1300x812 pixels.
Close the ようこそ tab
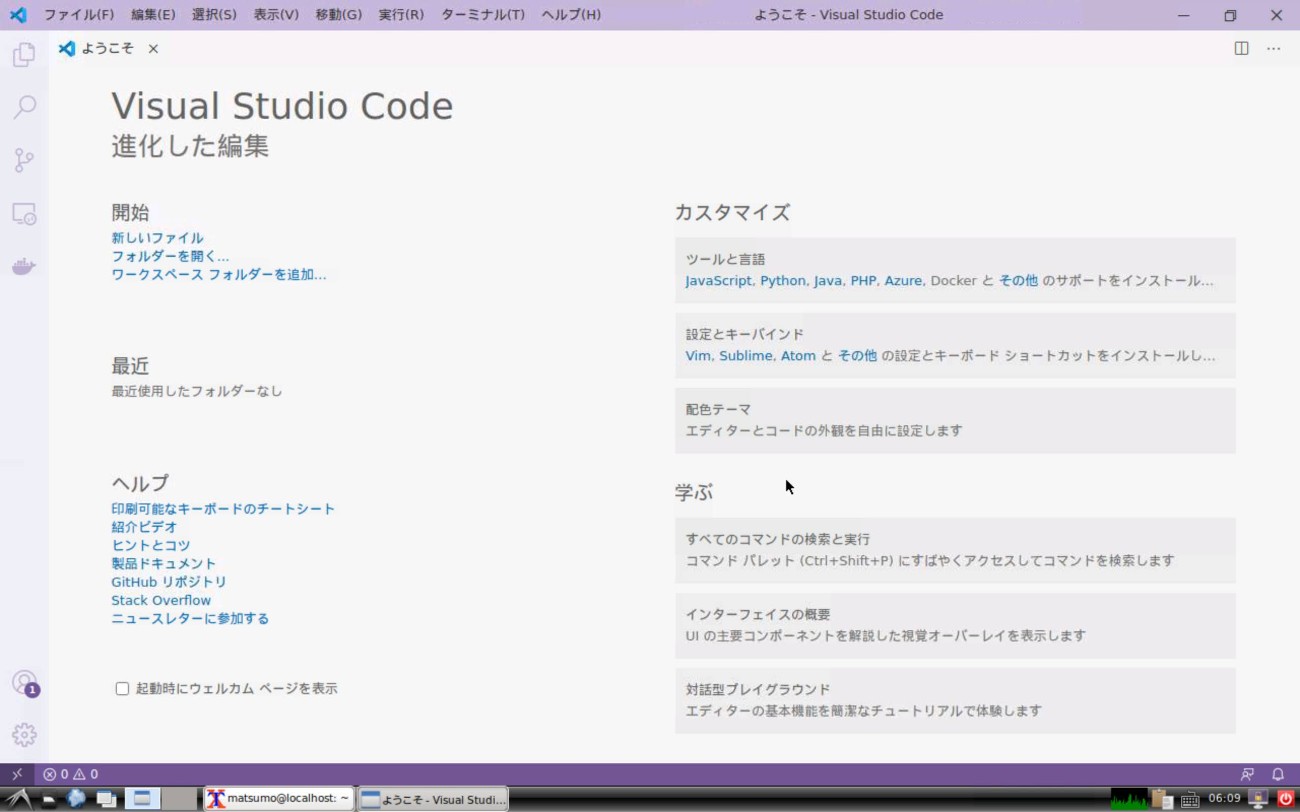click(x=153, y=48)
